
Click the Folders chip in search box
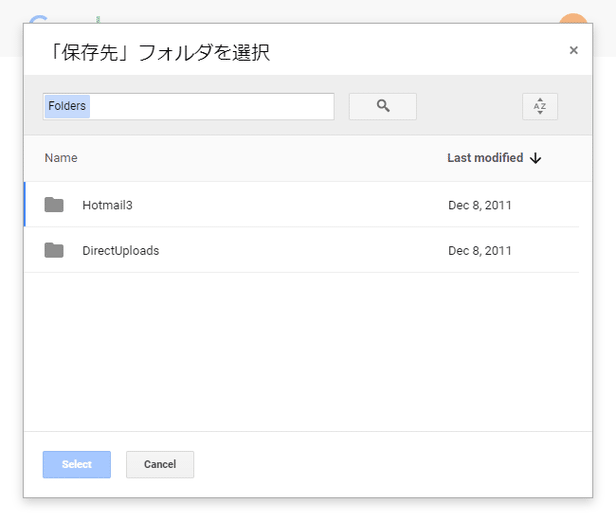(67, 106)
